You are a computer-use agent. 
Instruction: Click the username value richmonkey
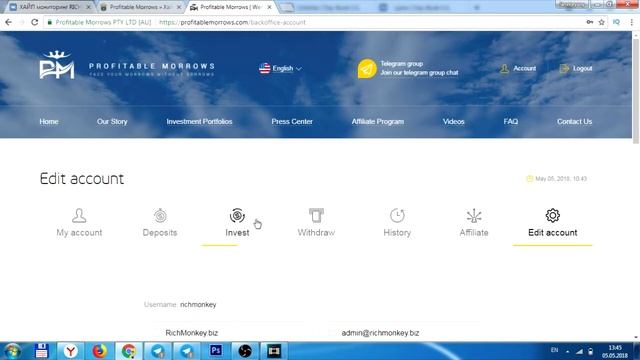198,305
